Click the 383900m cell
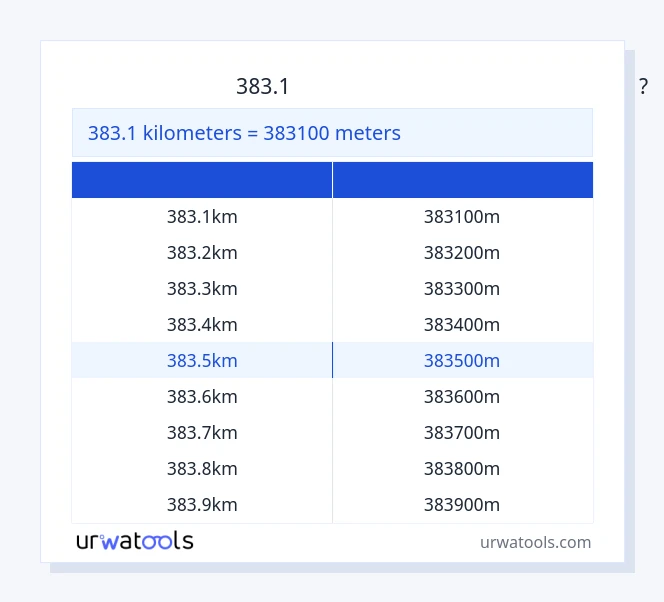This screenshot has width=664, height=602. [462, 505]
